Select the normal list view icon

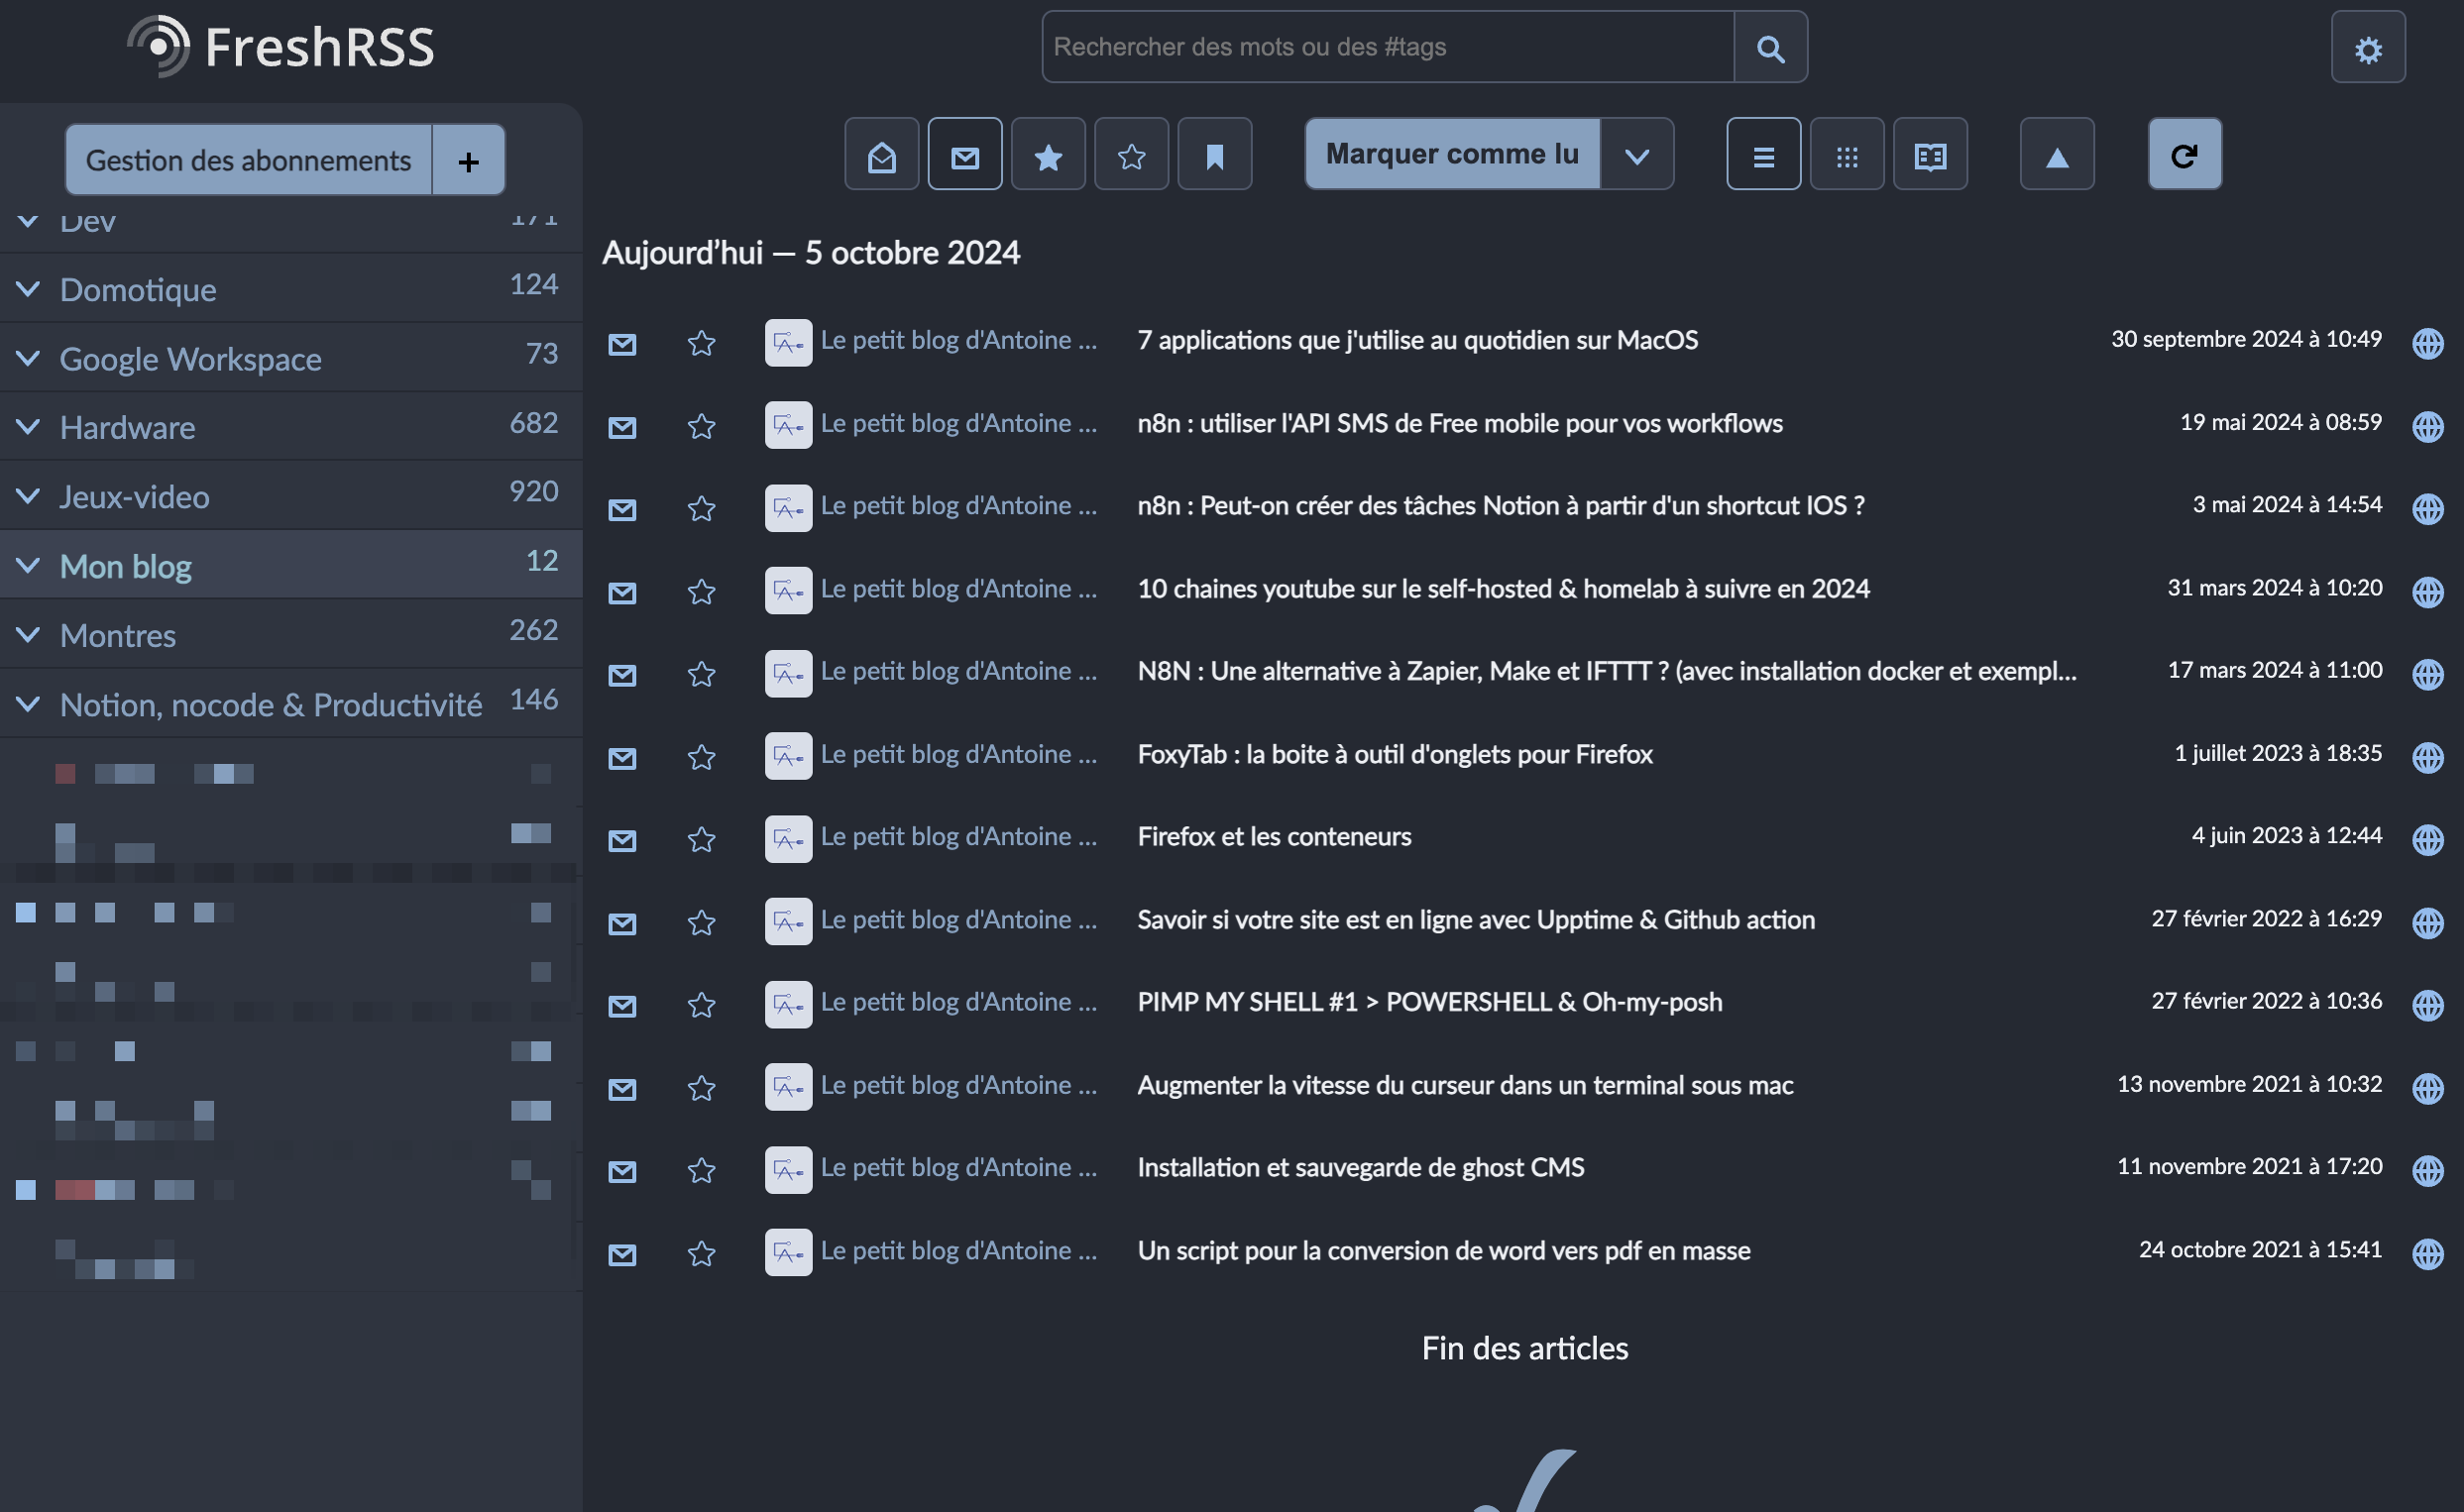pos(1763,155)
